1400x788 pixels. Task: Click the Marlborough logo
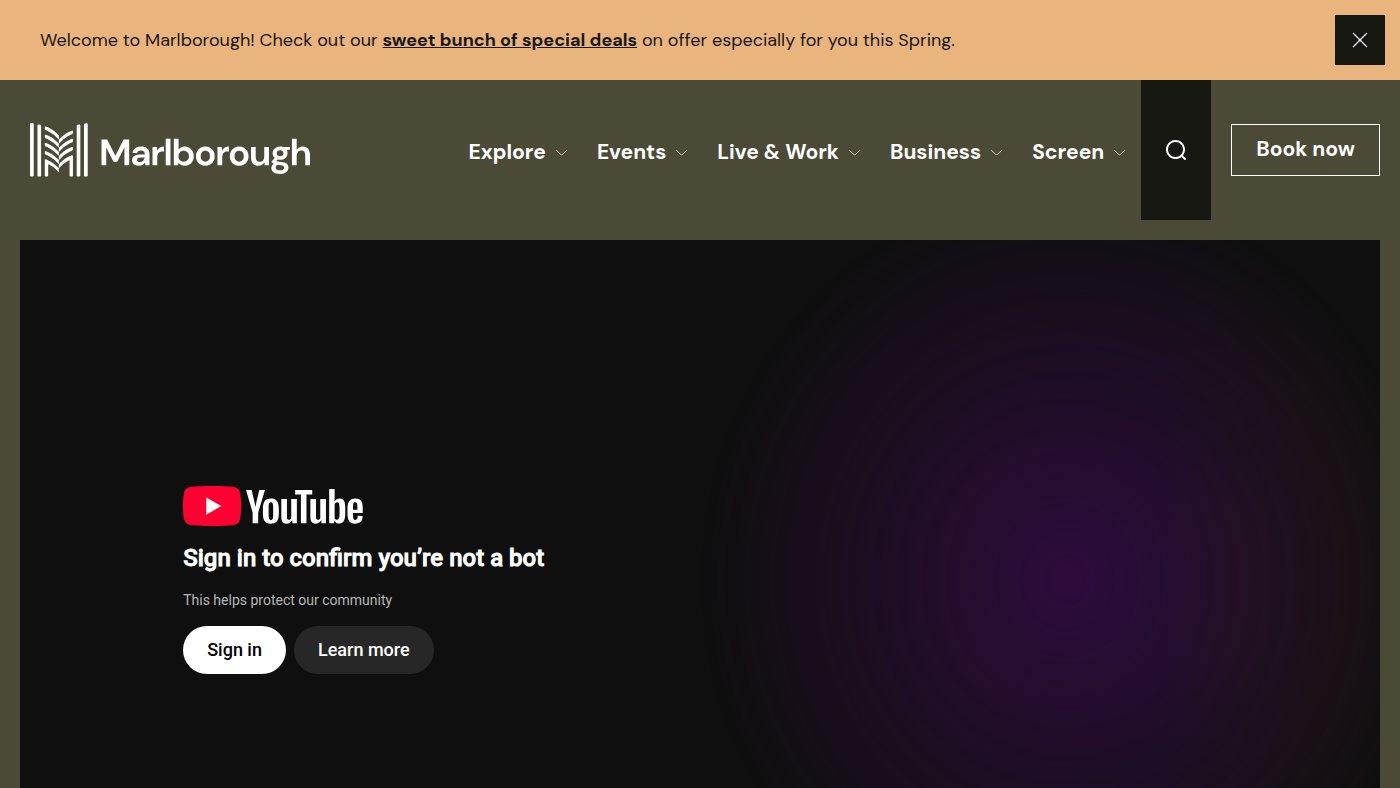170,150
